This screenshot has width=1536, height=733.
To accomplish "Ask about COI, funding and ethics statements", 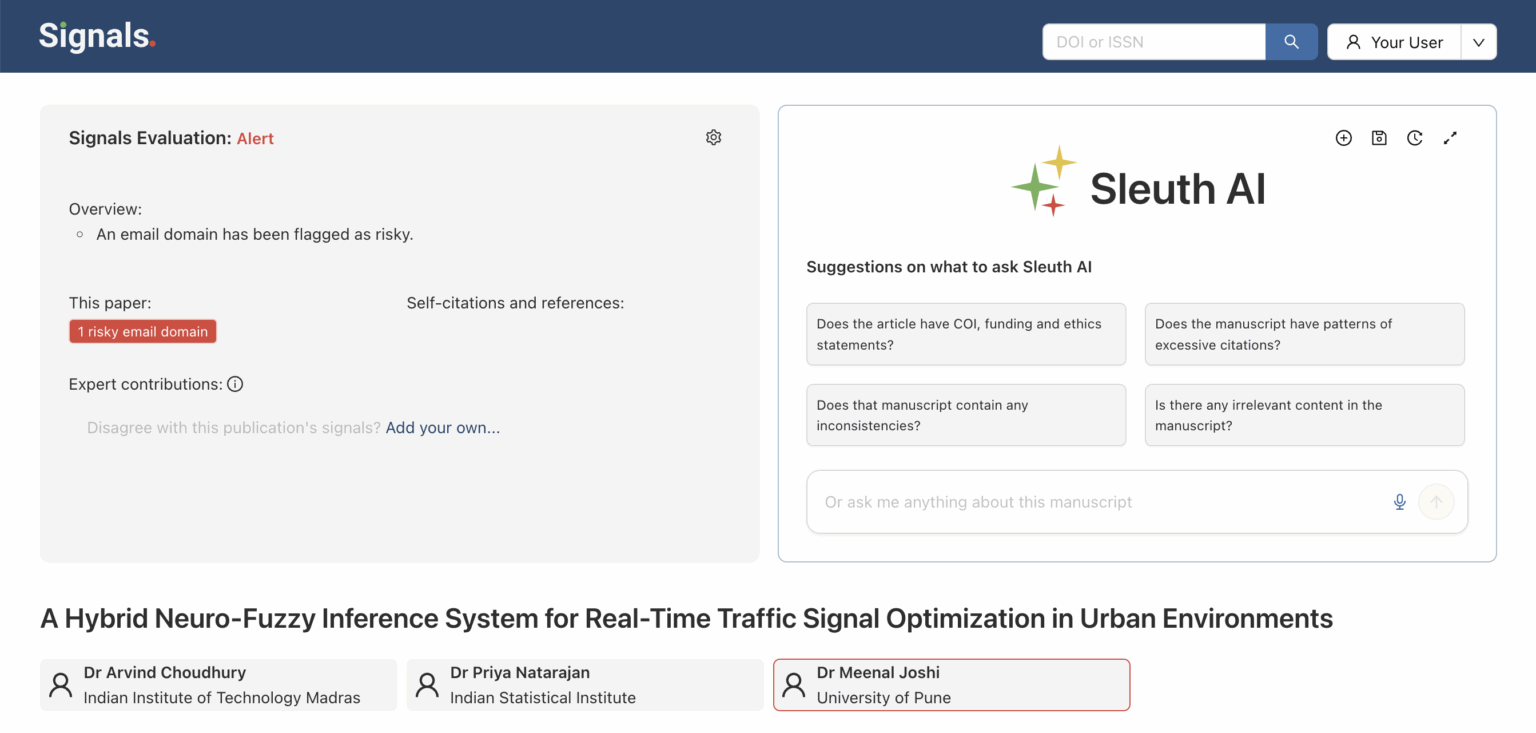I will (965, 334).
